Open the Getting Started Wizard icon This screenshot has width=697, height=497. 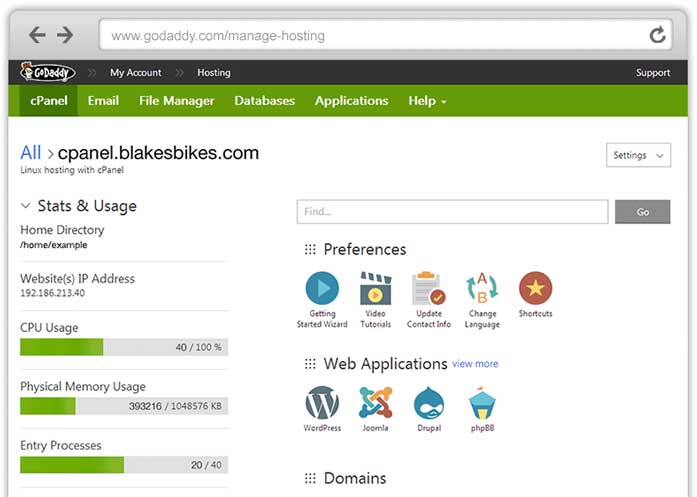(x=322, y=289)
